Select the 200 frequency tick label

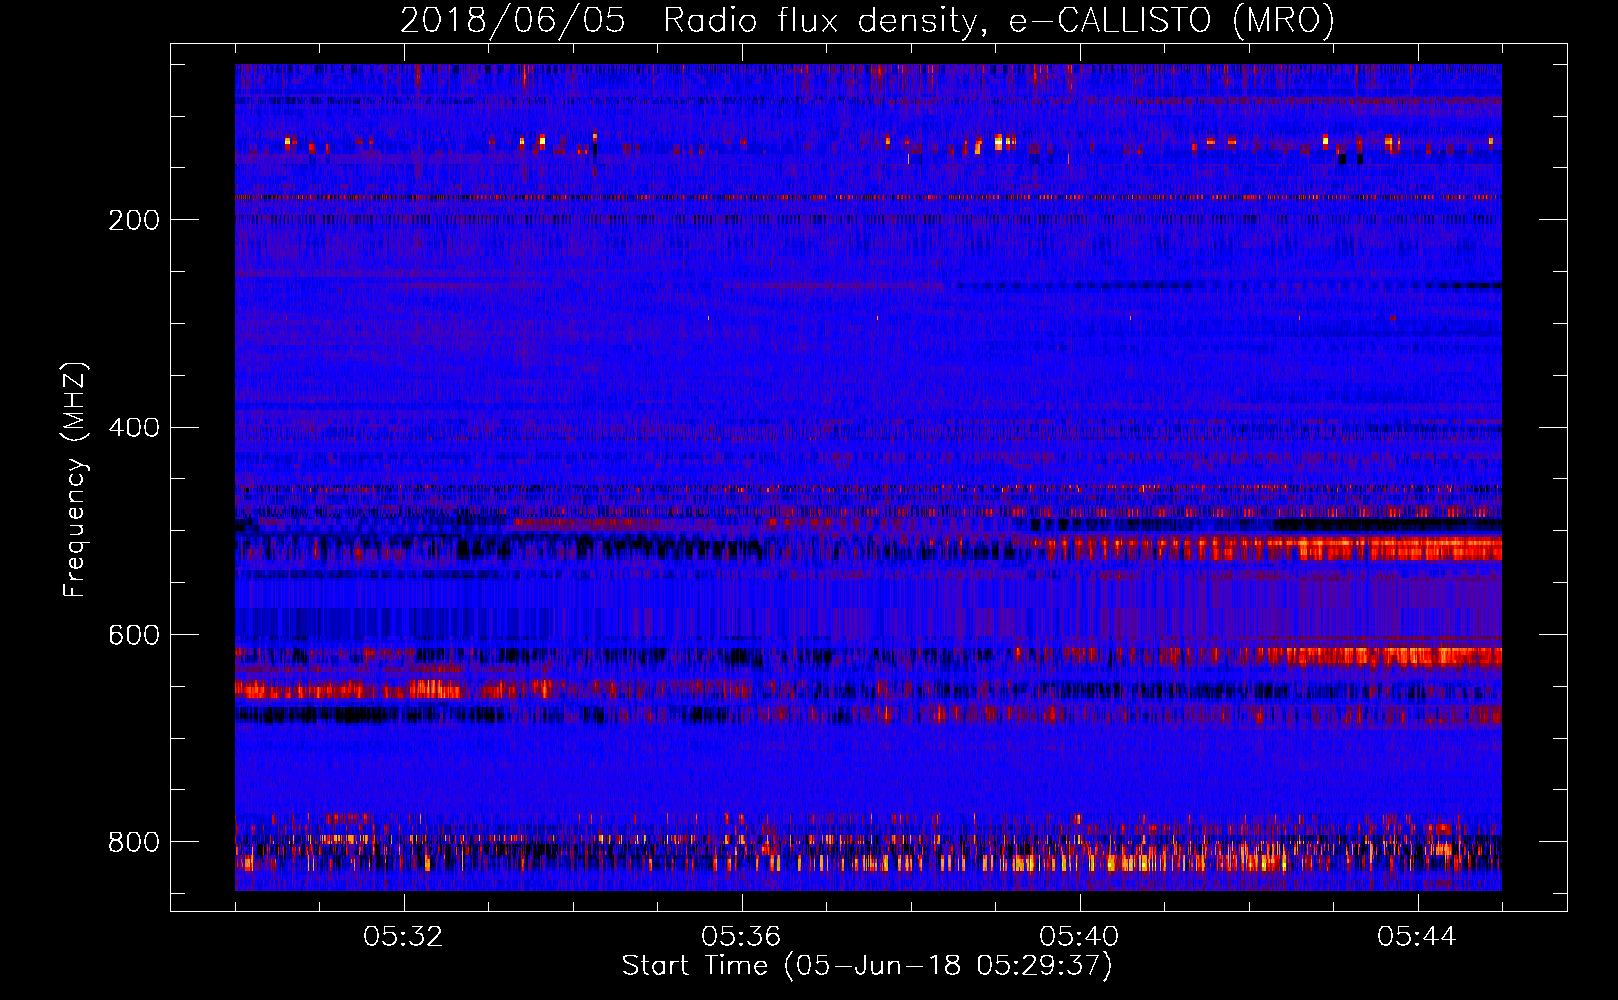(x=134, y=220)
